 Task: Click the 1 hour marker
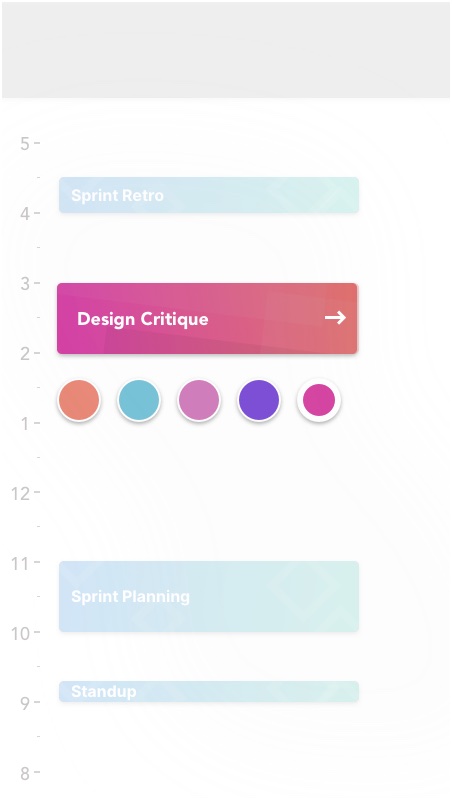click(x=25, y=423)
